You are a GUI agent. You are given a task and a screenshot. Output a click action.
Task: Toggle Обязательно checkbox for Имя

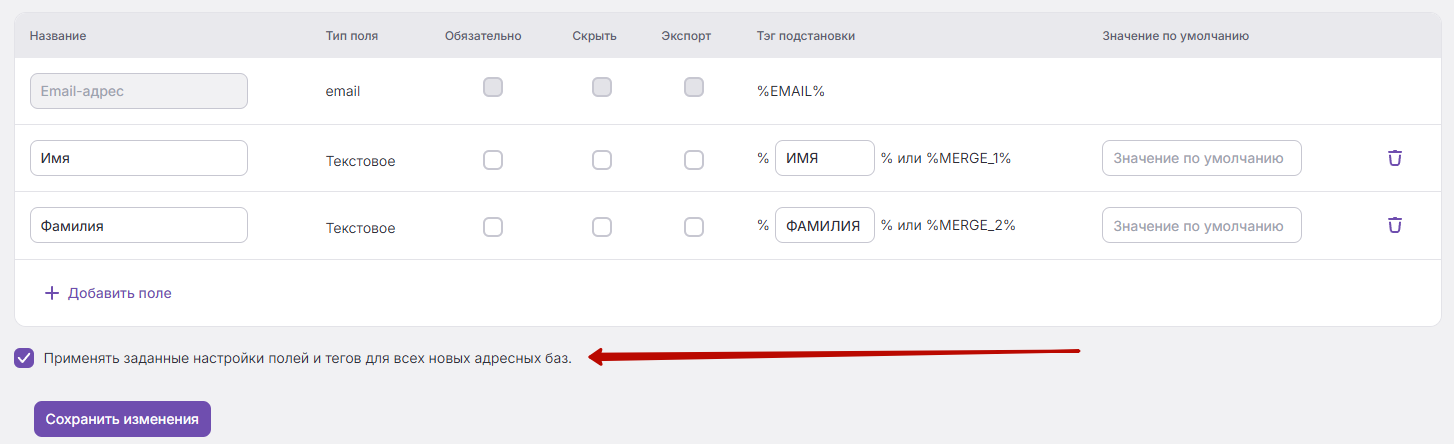coord(493,160)
